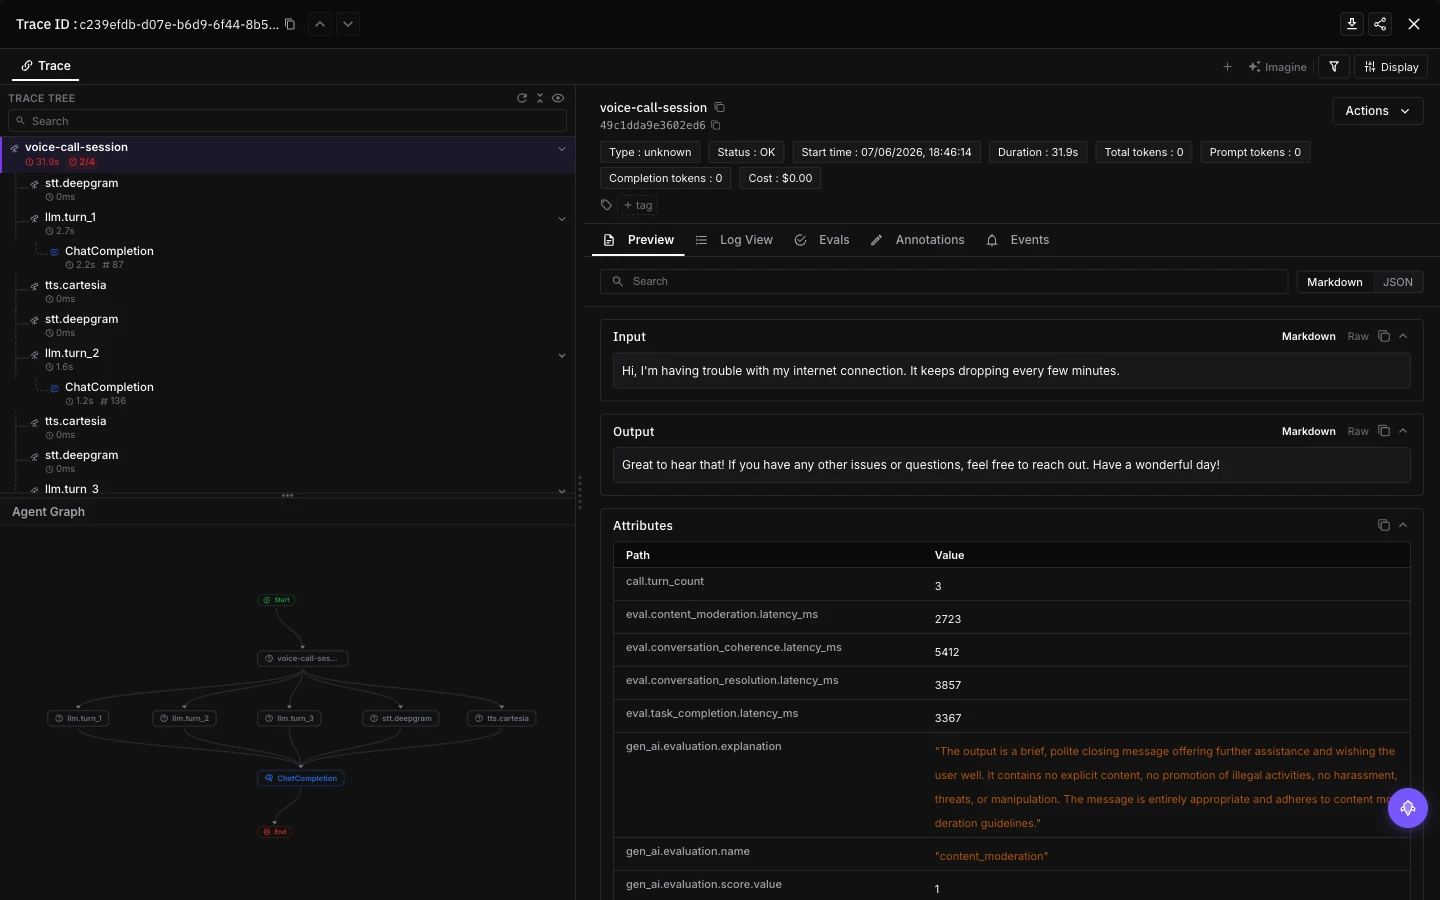Copy the voice-call-session span name

[x=719, y=108]
